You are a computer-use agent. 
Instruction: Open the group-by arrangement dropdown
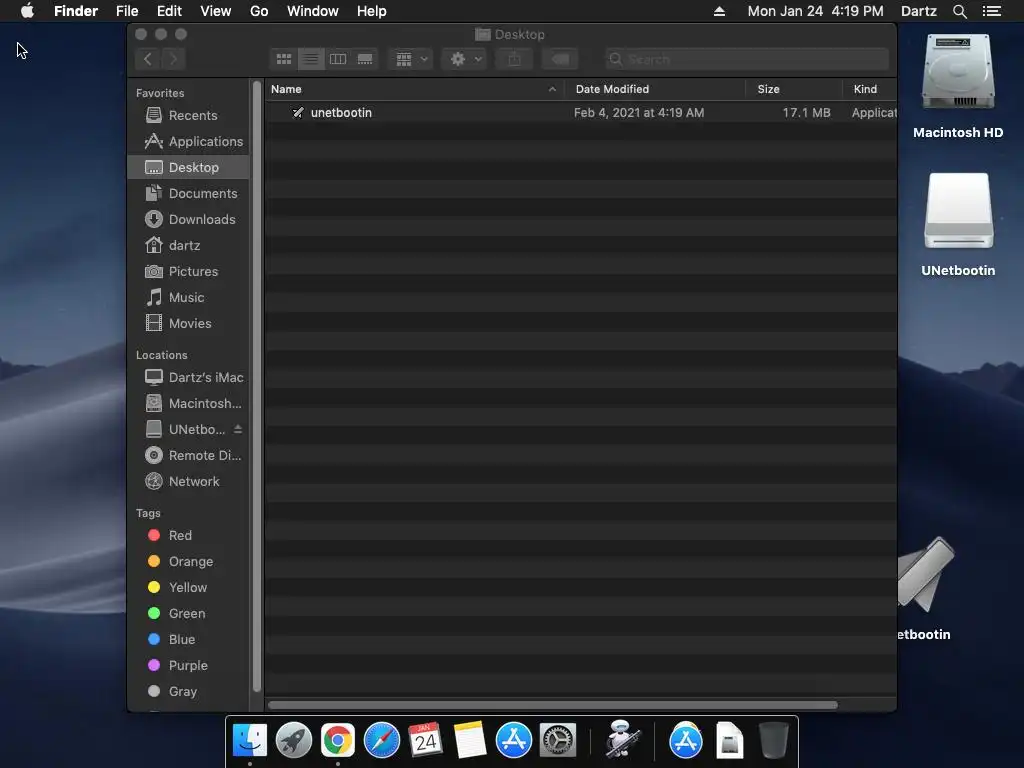(411, 59)
